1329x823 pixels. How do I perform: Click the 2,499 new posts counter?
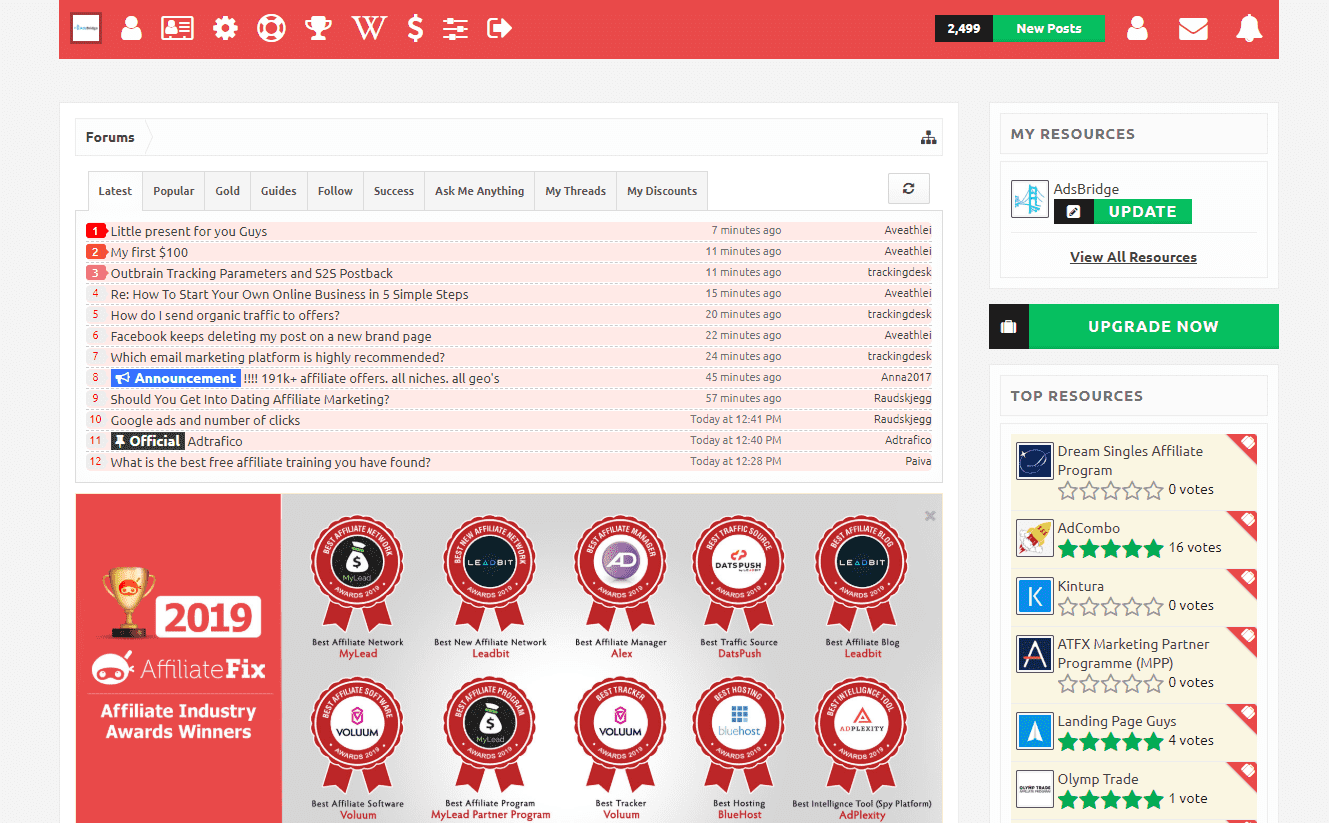click(x=964, y=28)
